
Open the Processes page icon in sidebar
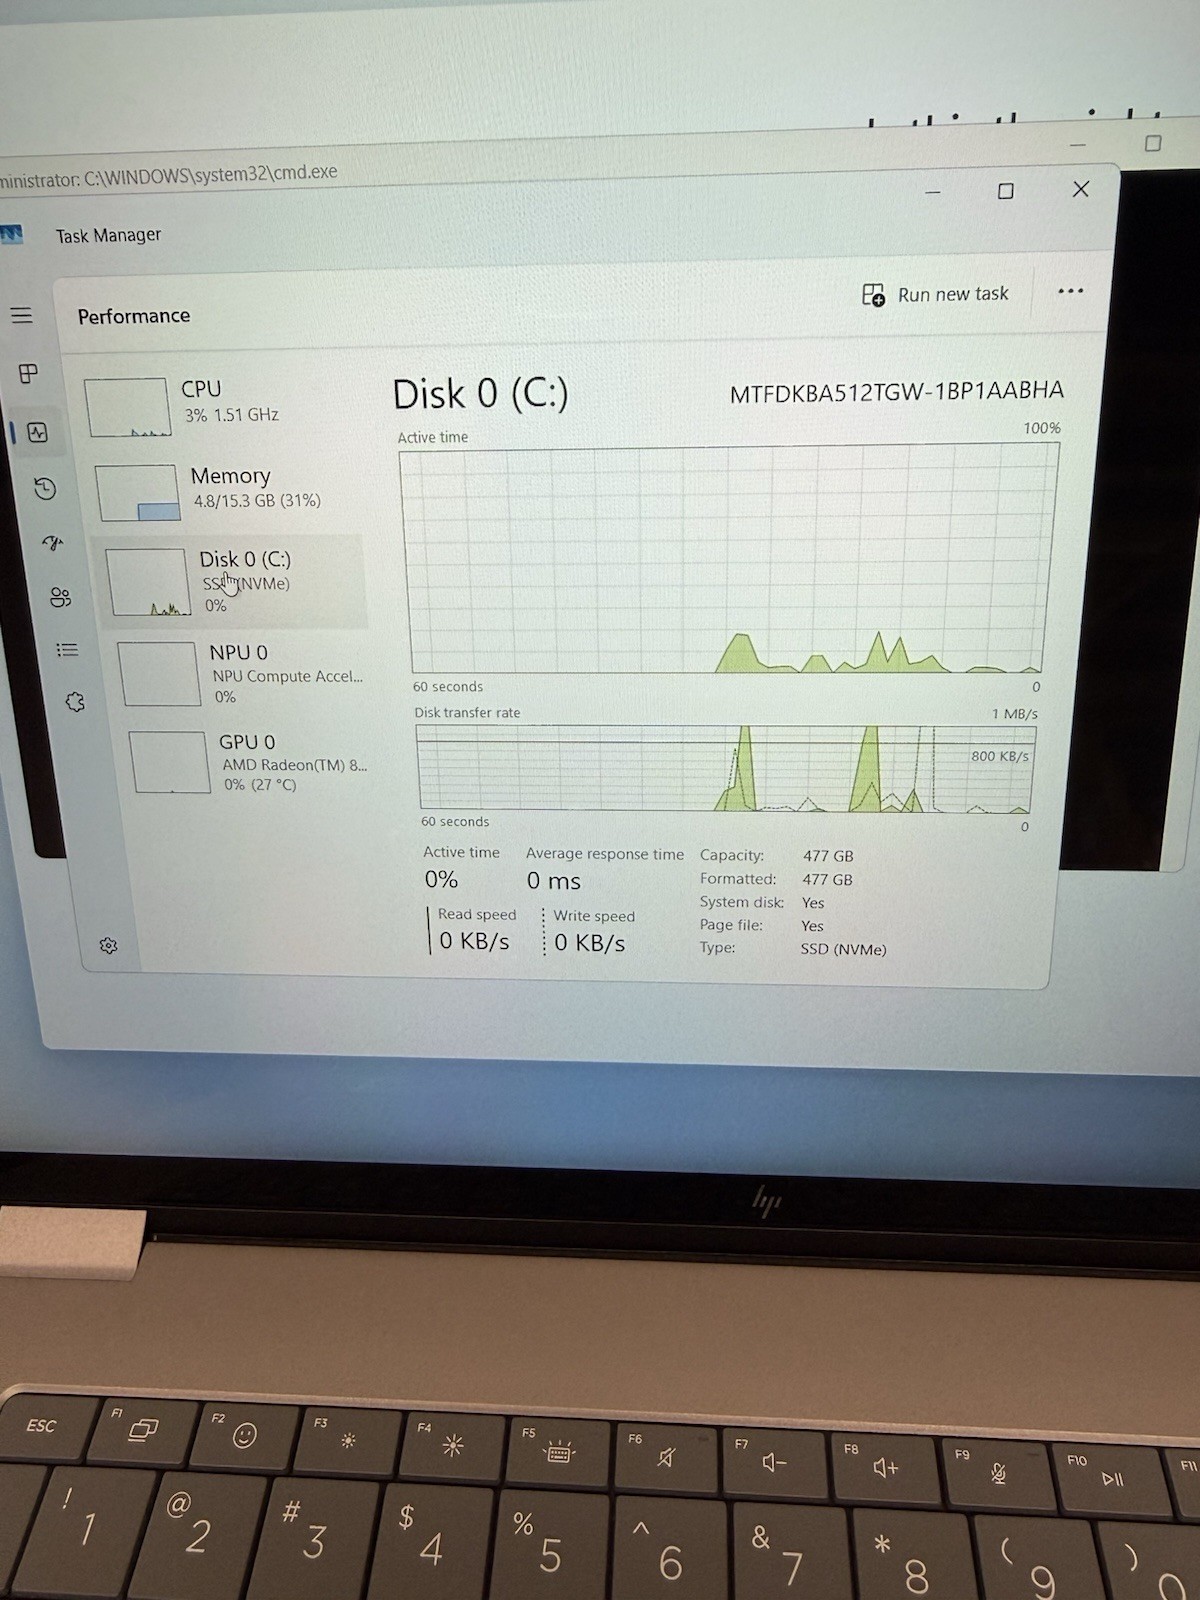click(29, 374)
